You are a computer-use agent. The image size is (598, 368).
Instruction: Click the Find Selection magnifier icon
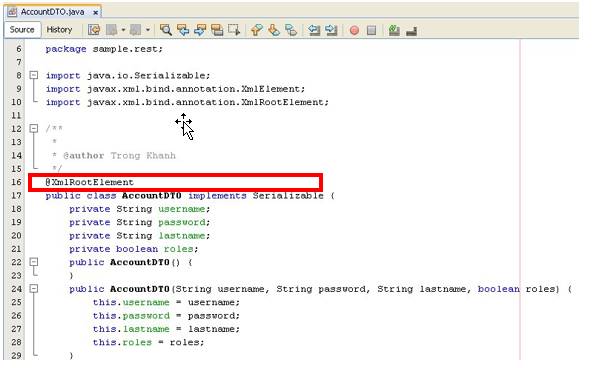[166, 30]
